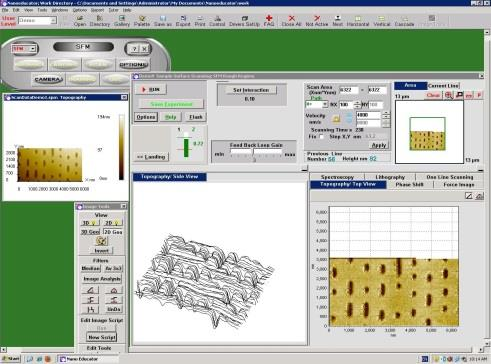Image resolution: width=491 pixels, height=364 pixels.
Task: Open the Current Line tab
Action: pyautogui.click(x=443, y=86)
